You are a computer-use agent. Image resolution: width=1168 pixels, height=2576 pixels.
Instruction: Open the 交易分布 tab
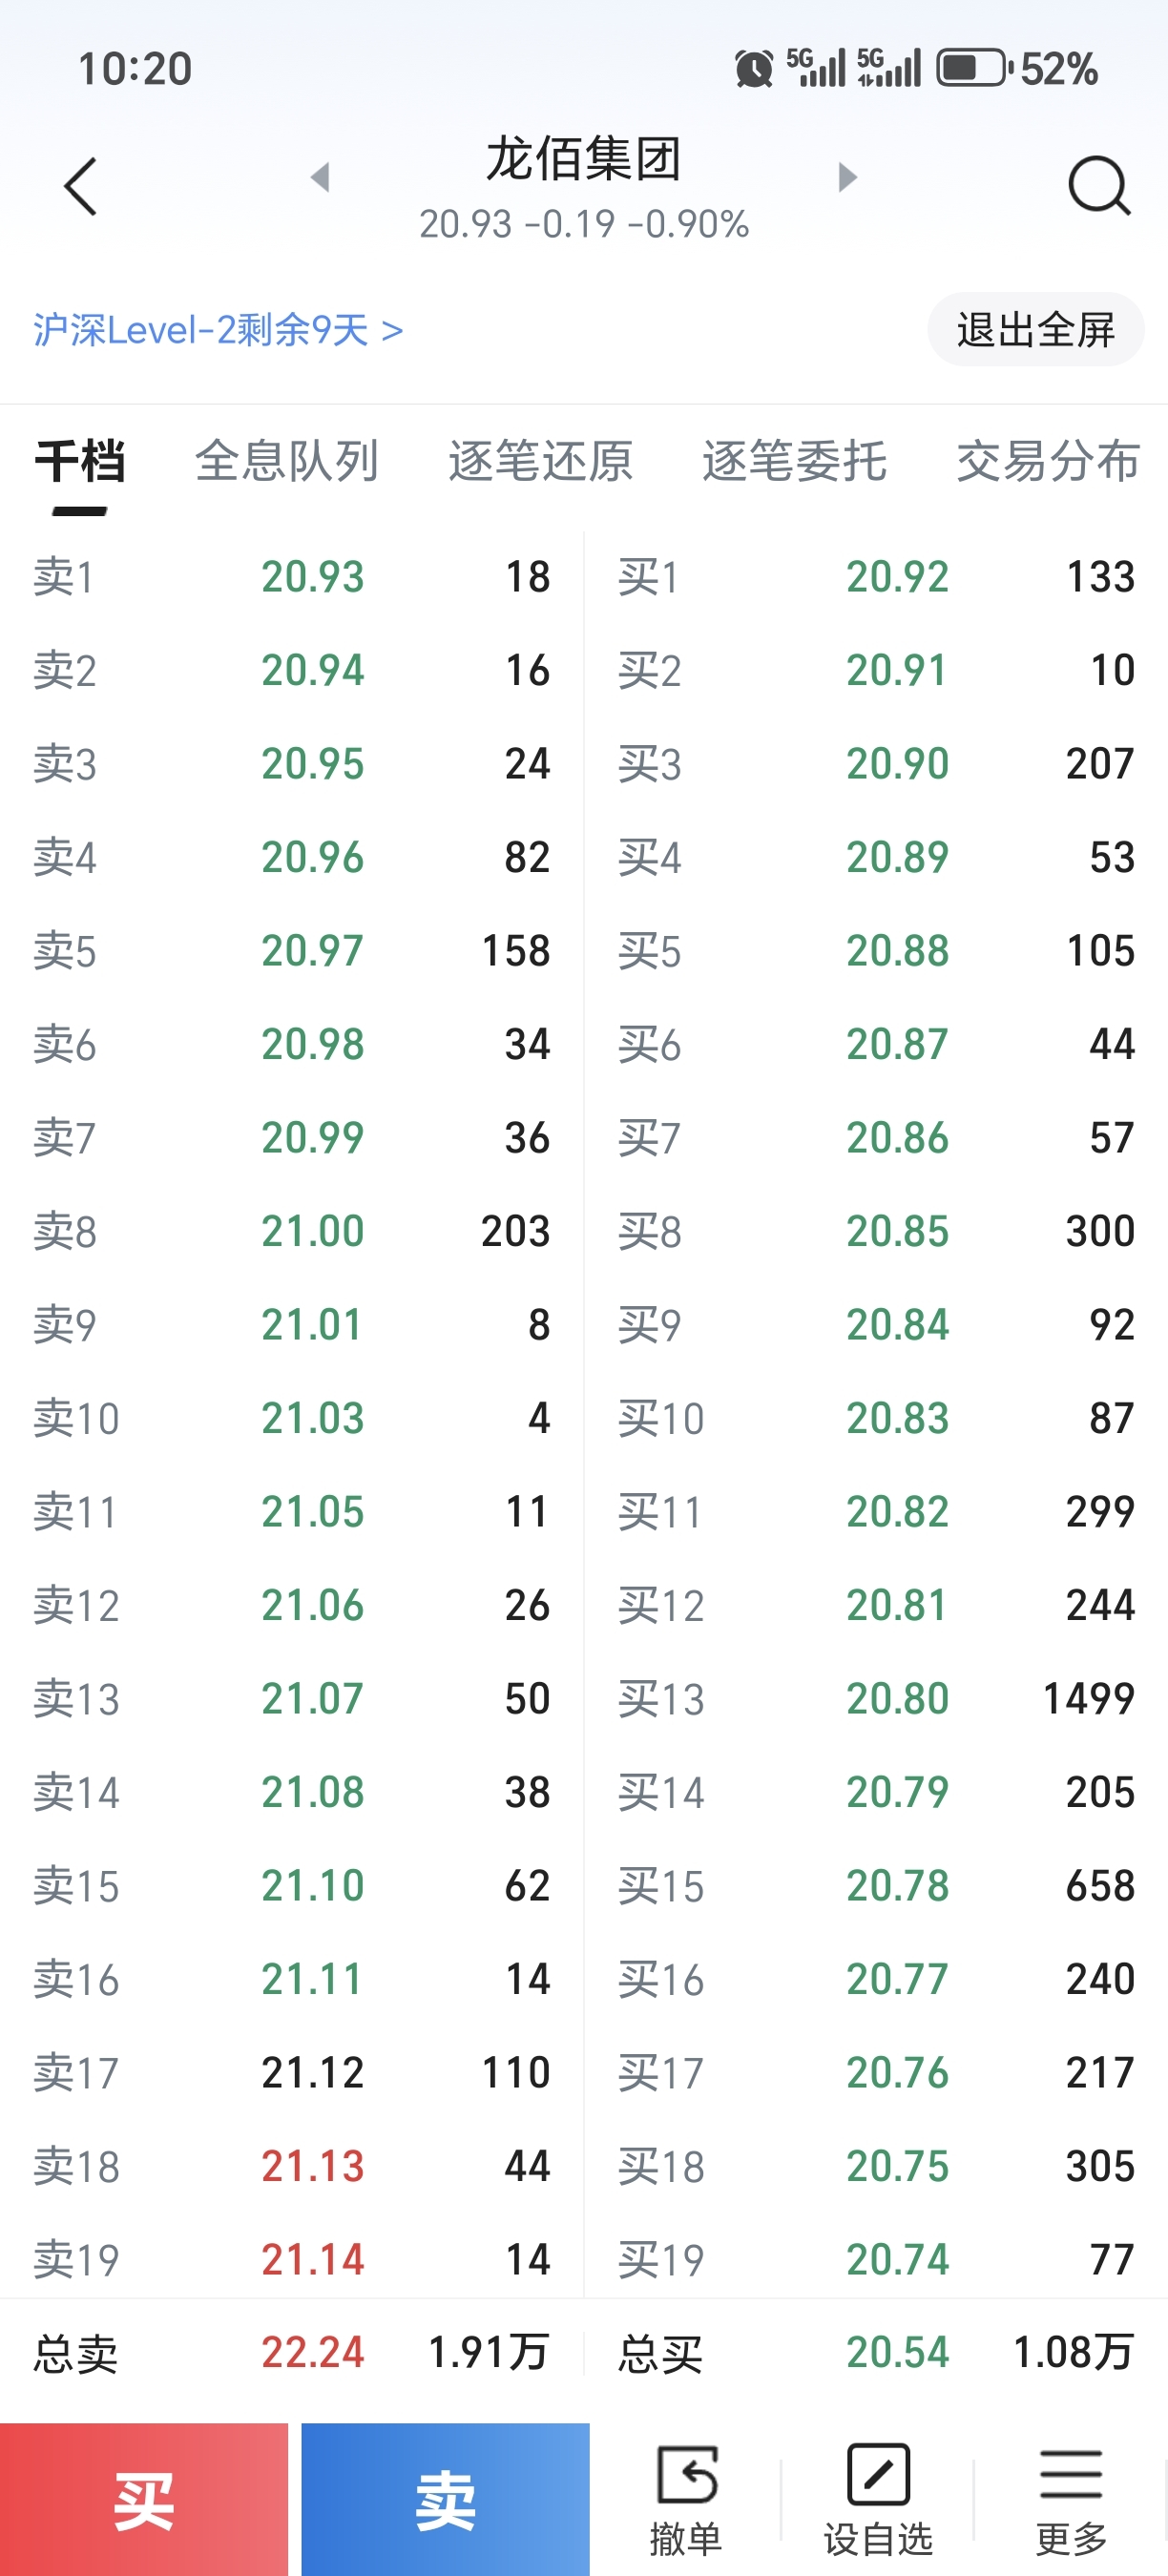[x=1047, y=462]
